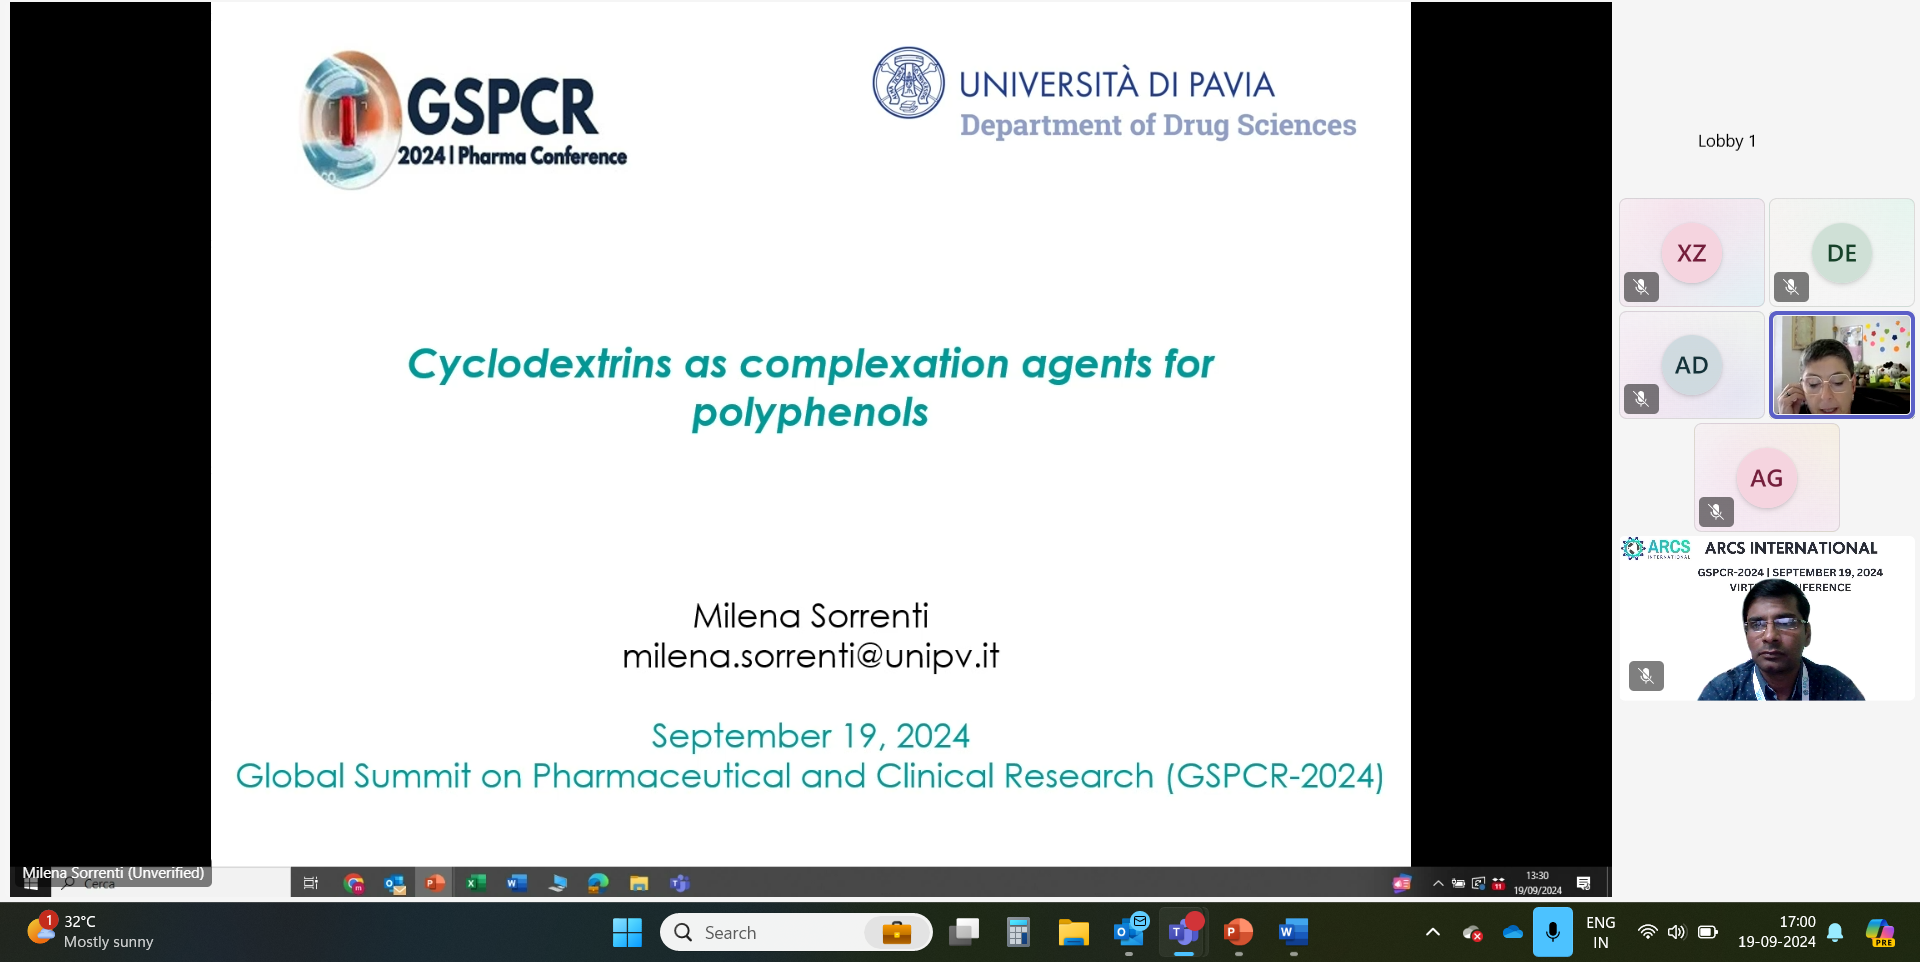Screen dimensions: 1920x962
Task: Open notifications with the bell icon
Action: [x=1835, y=932]
